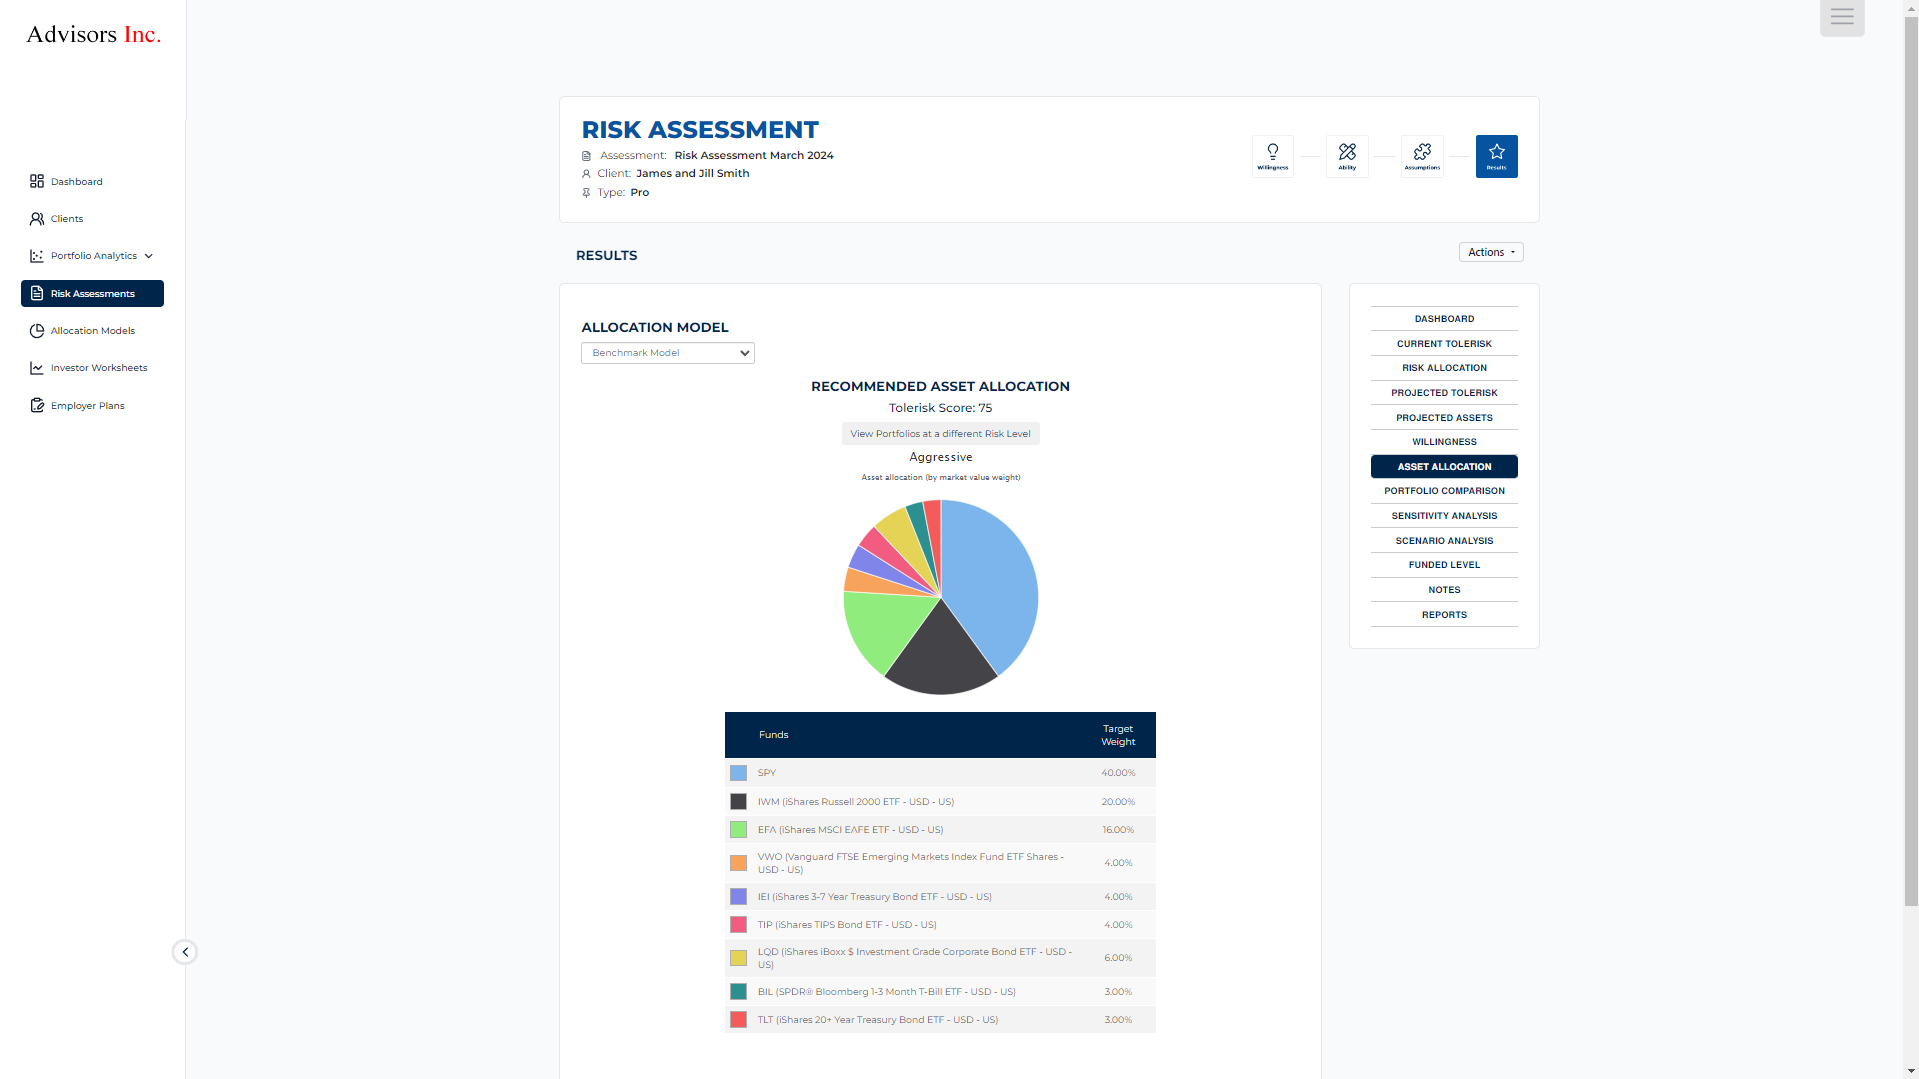Select the Sensitivity Analysis menu item

[1443, 516]
